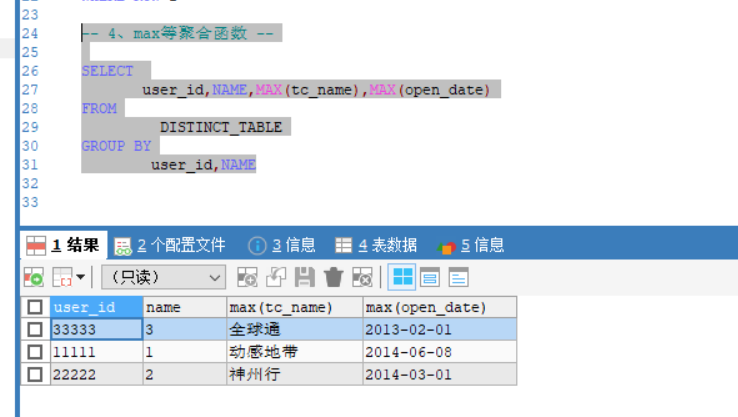The height and width of the screenshot is (417, 738).
Task: Click the 结果 tab table icon
Action: (x=36, y=245)
